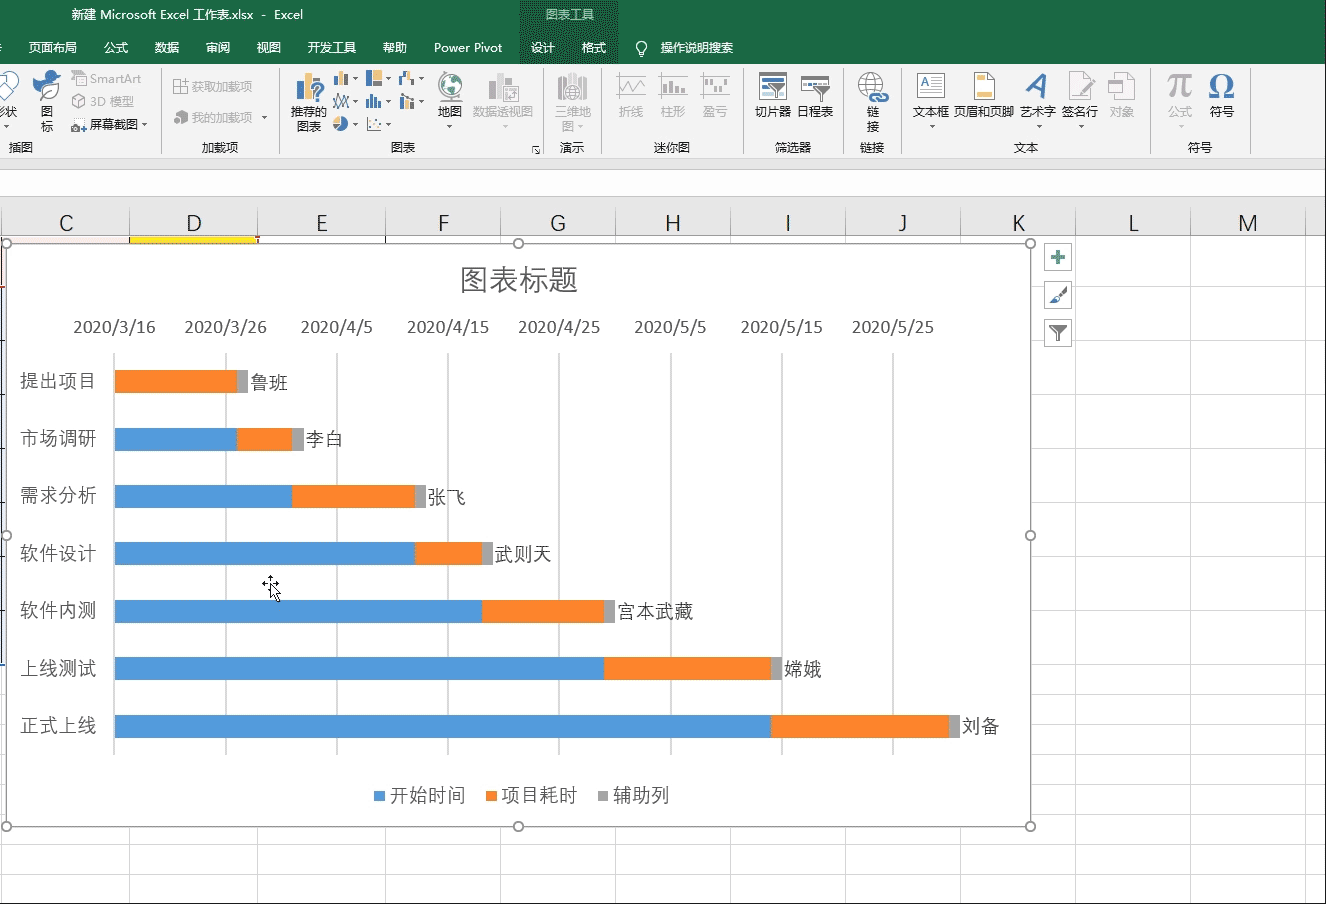
Task: Expand 地图 dropdown arrow
Action: click(450, 127)
